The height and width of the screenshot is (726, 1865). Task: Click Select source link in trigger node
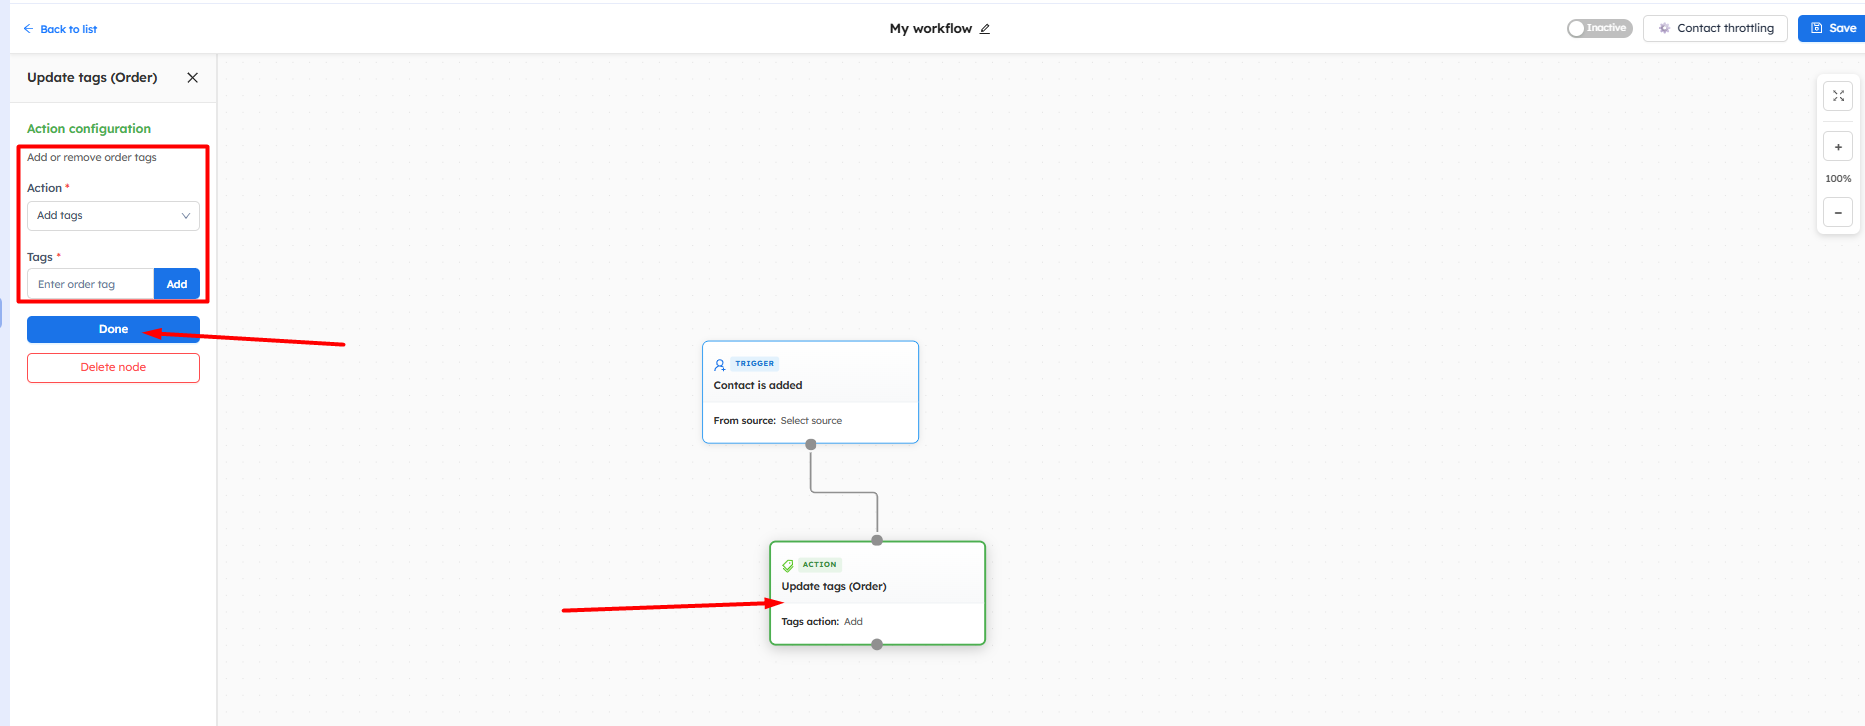(811, 421)
